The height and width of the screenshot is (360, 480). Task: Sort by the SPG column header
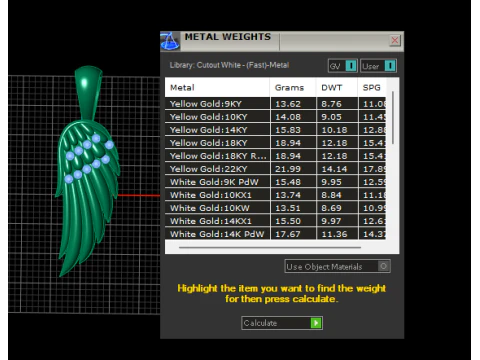372,88
